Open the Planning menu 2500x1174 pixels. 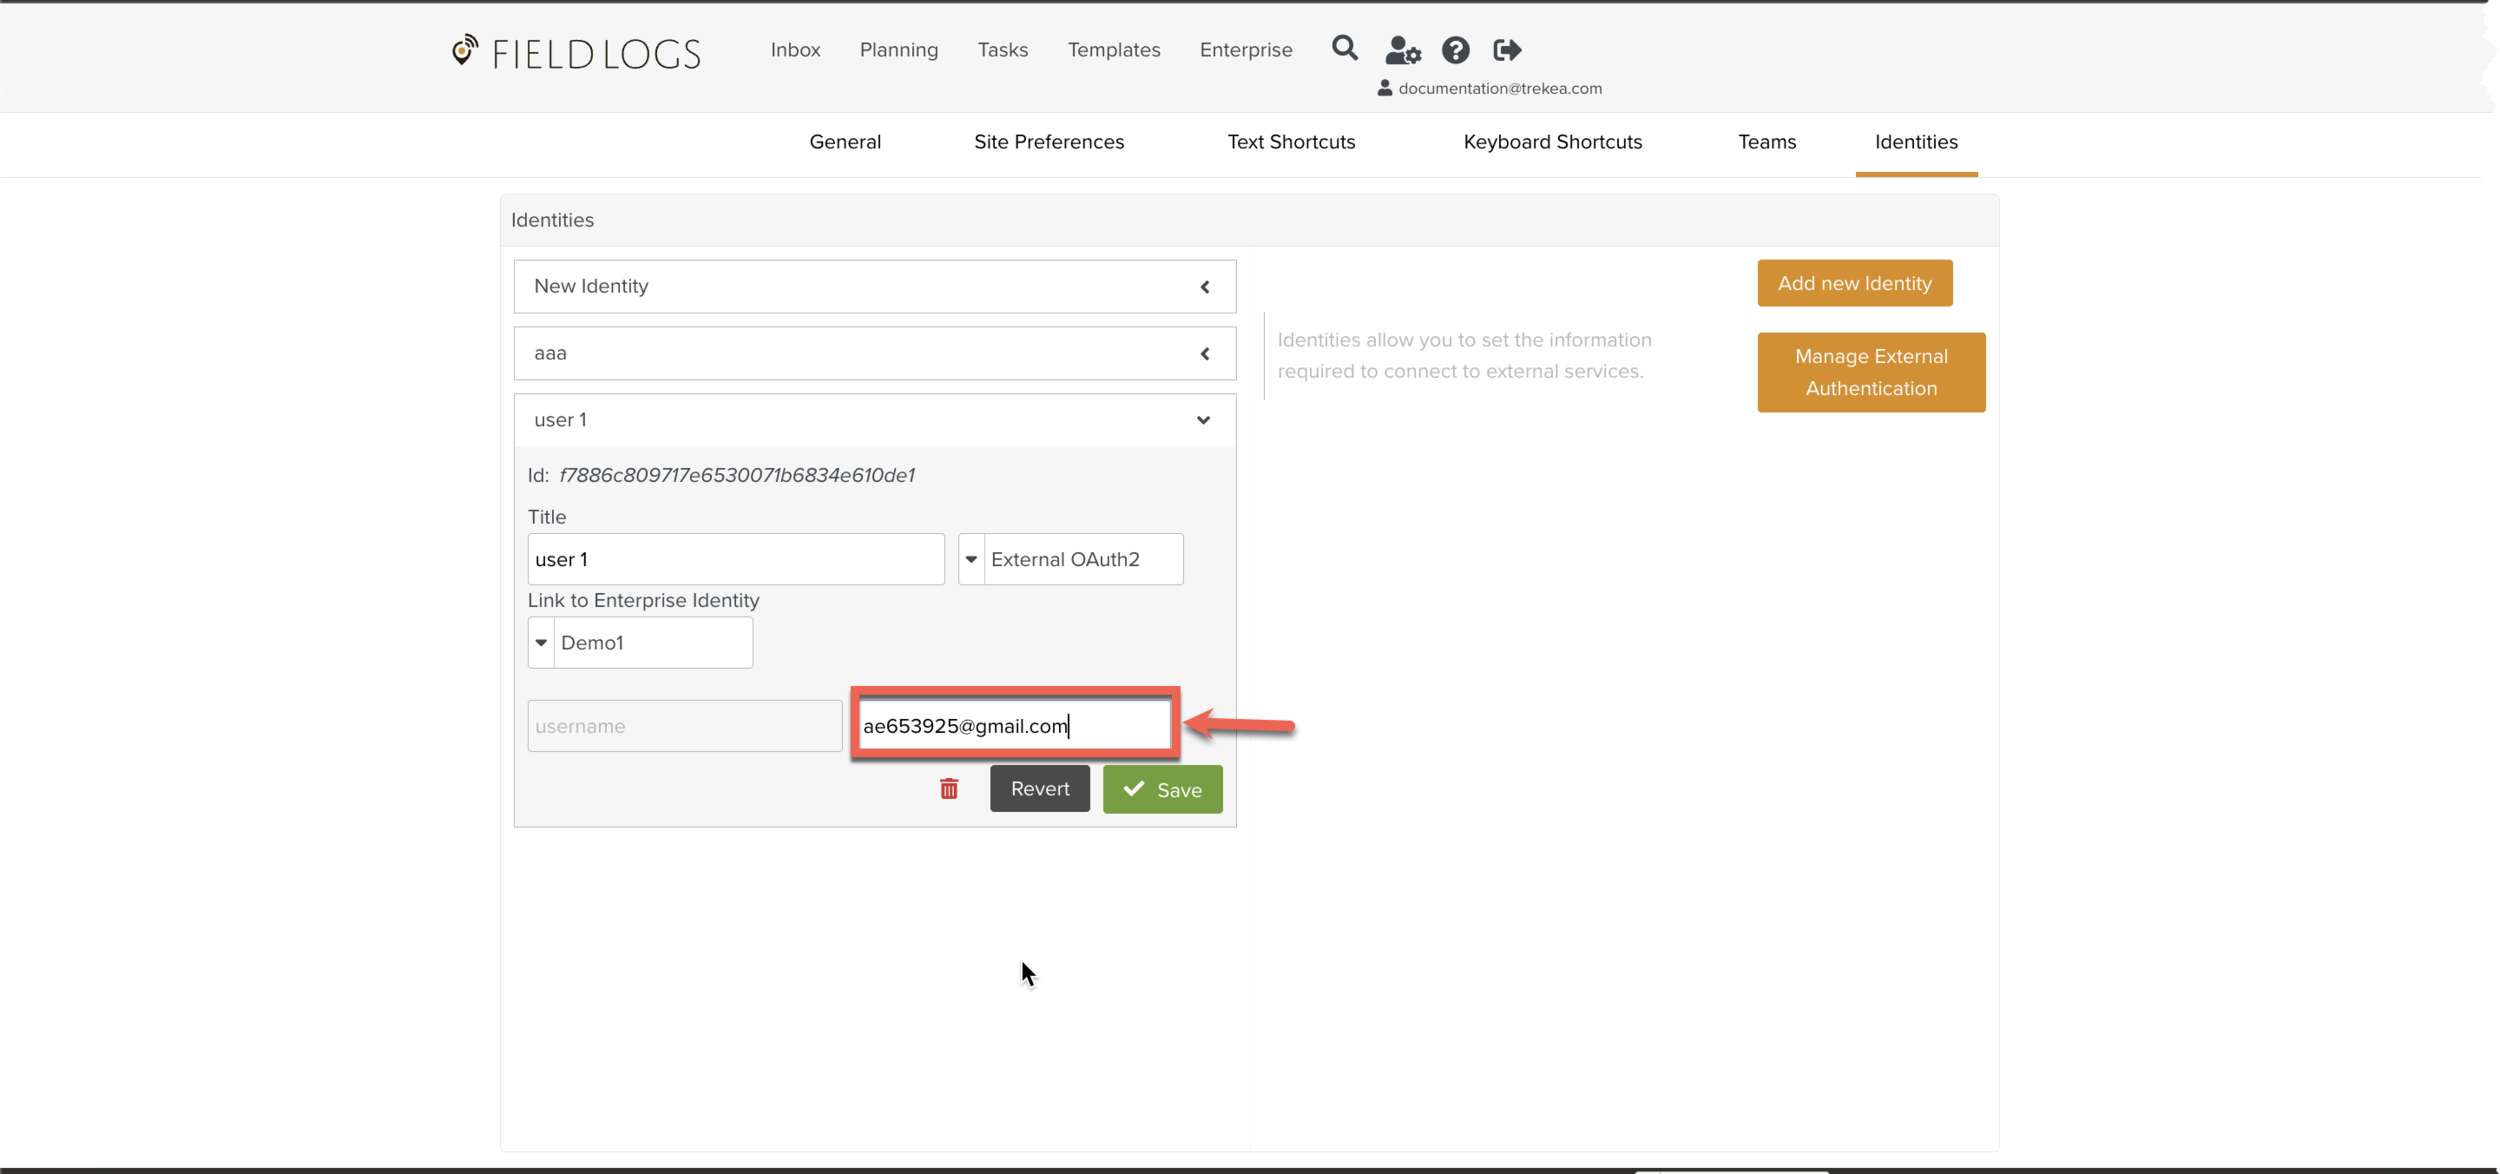[x=898, y=50]
